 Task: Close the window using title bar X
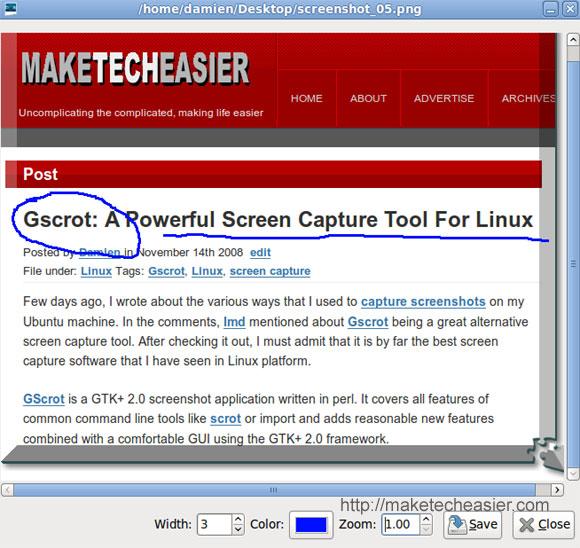(x=570, y=9)
